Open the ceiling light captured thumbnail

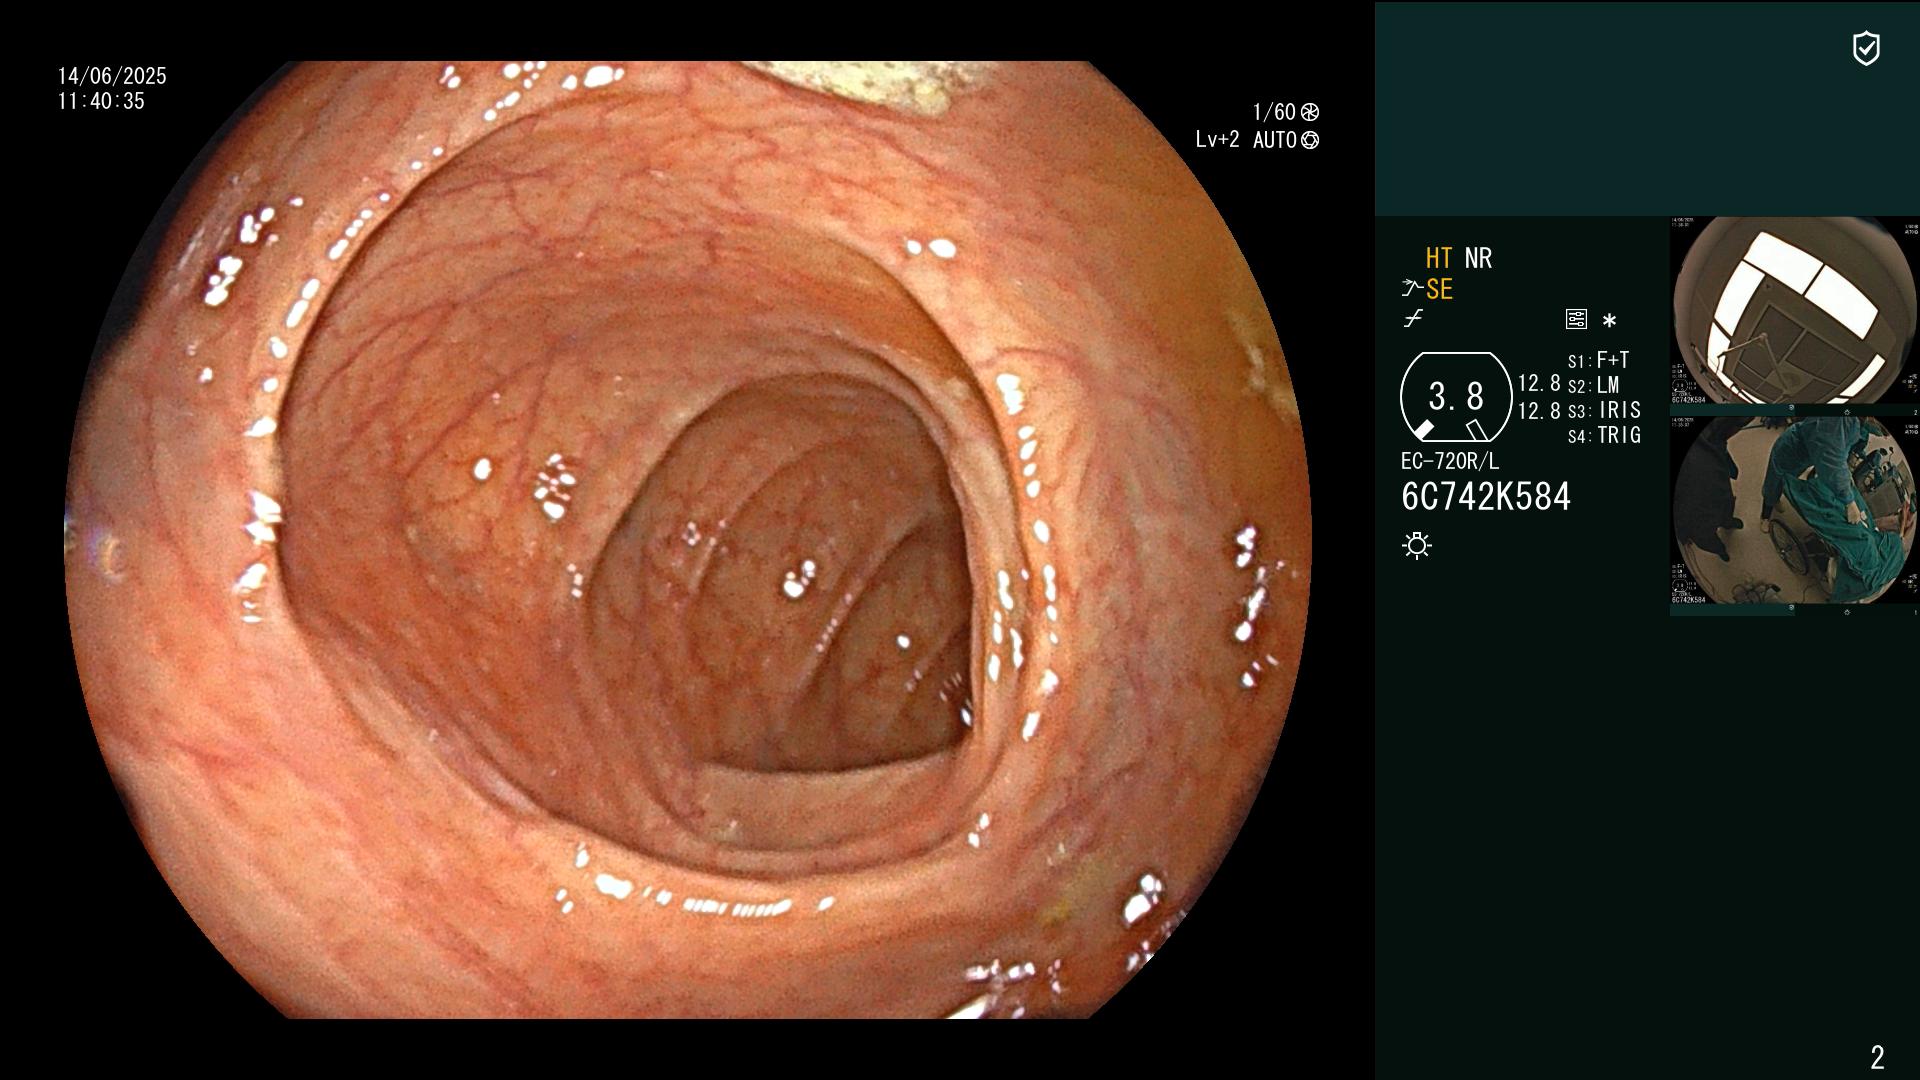coord(1794,312)
